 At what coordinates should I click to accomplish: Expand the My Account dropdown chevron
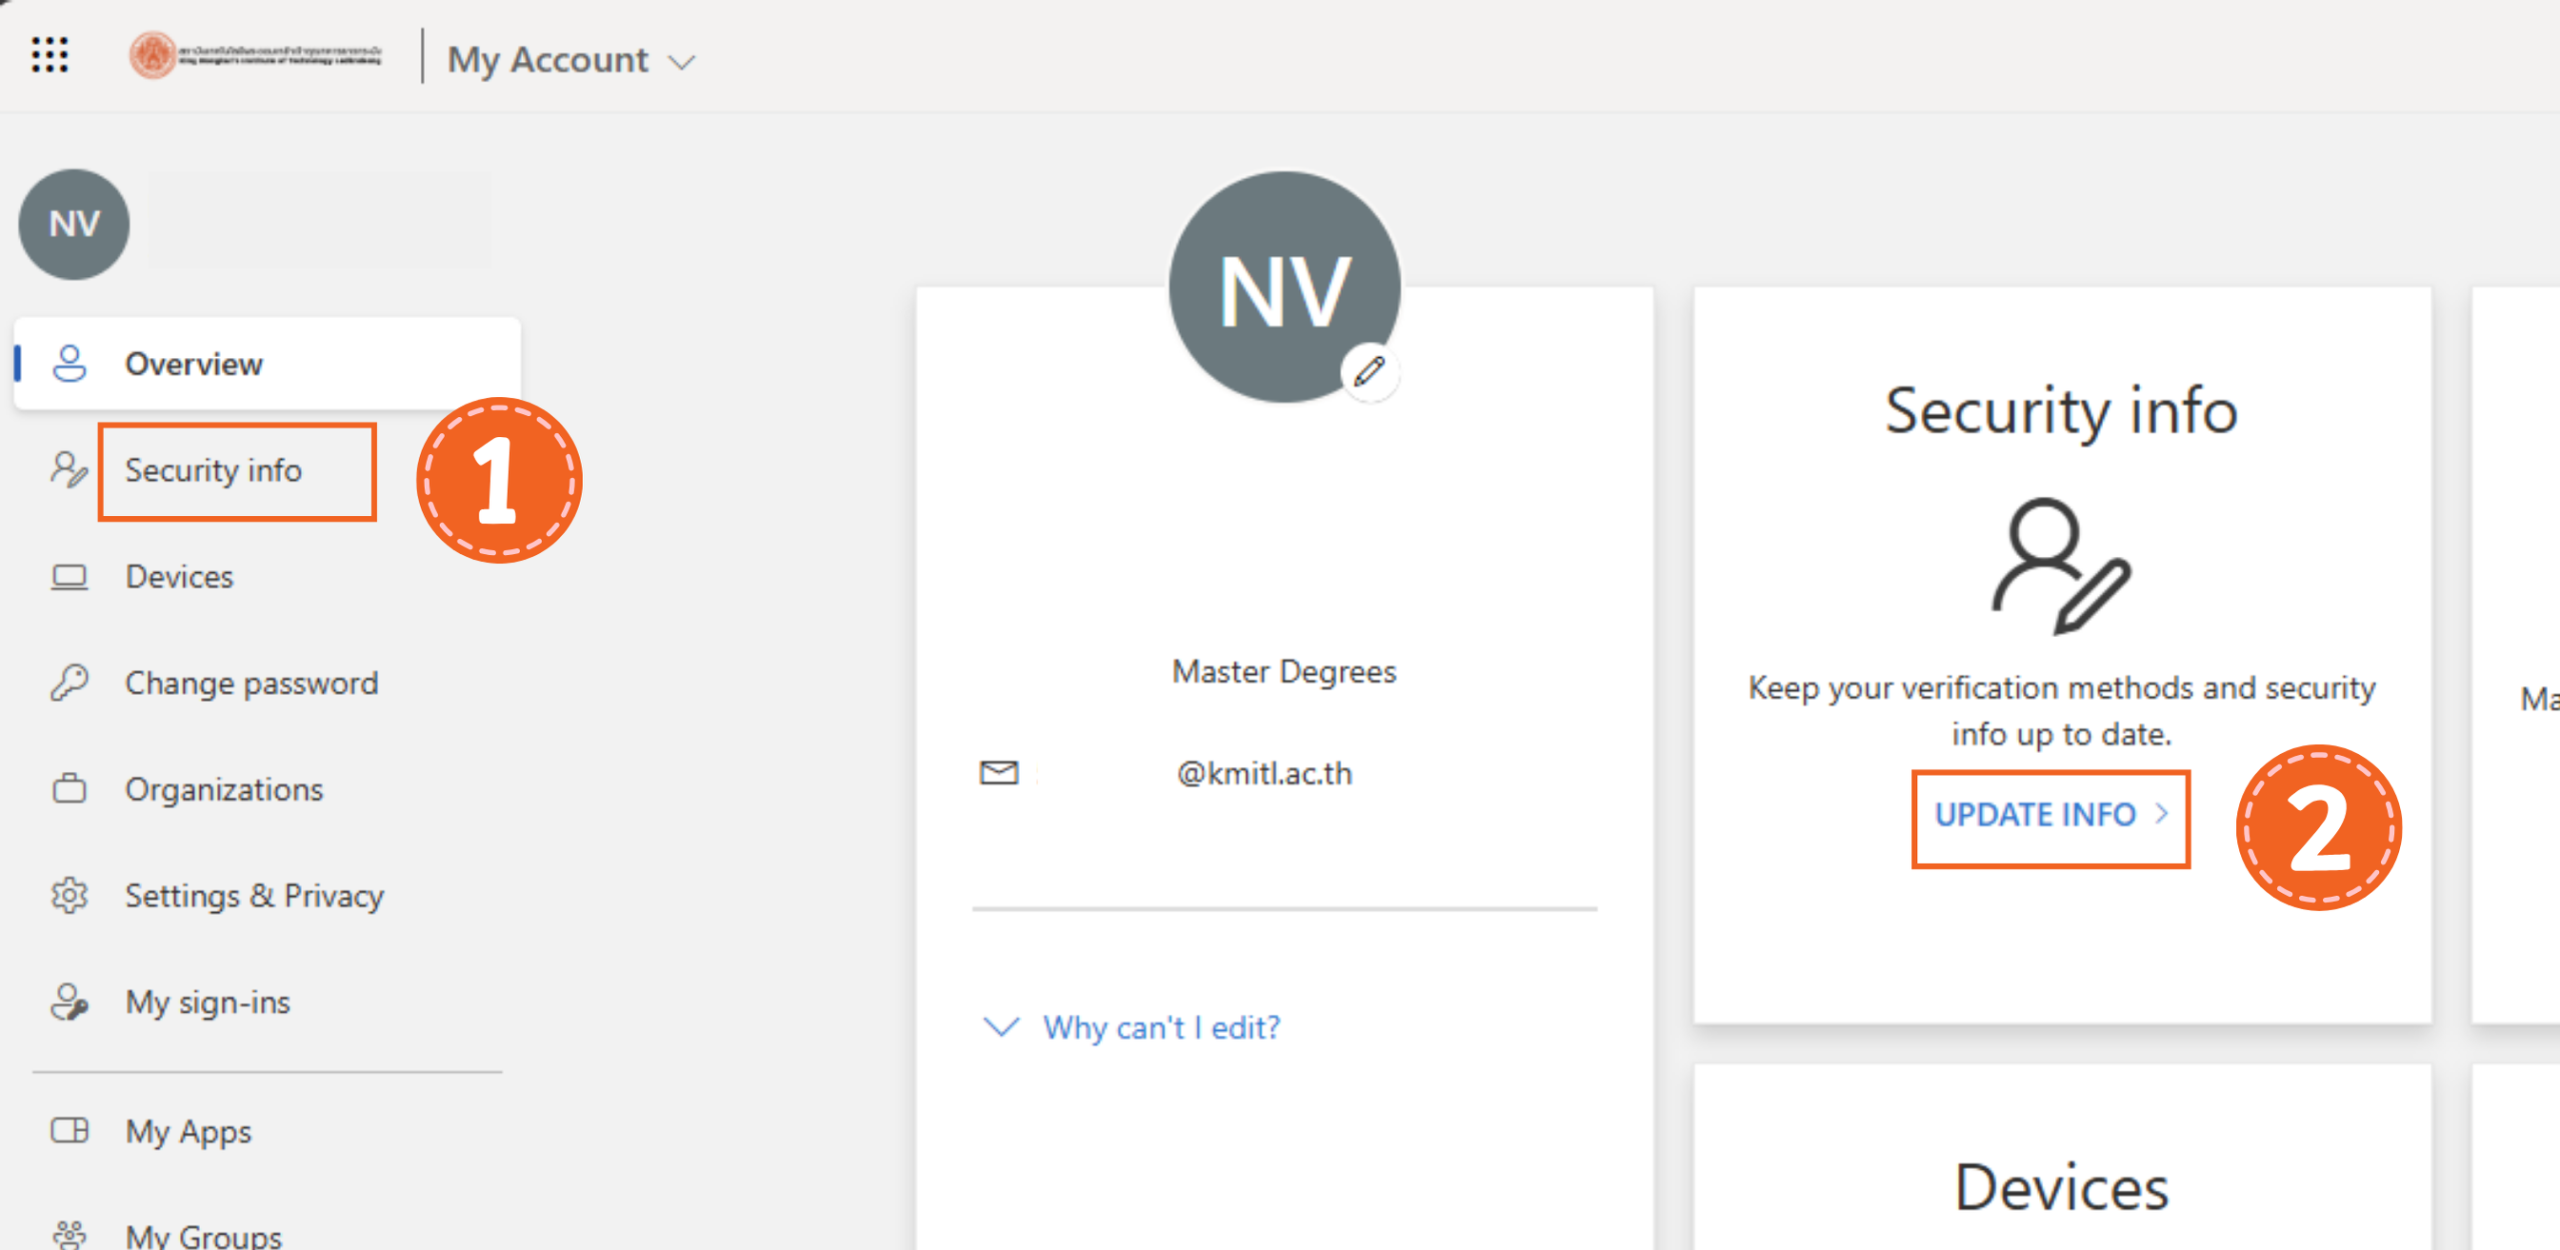tap(682, 63)
